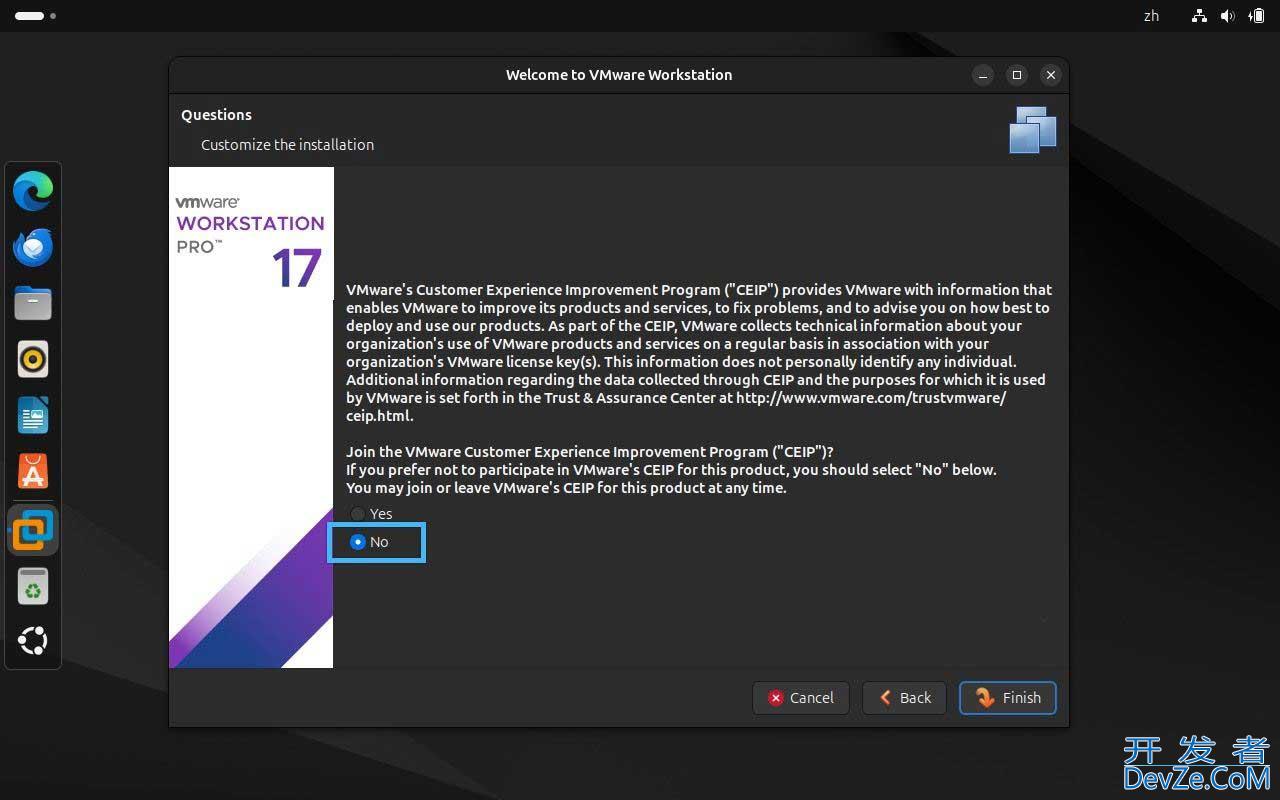Click the network status icon in top bar
Image resolution: width=1280 pixels, height=800 pixels.
pyautogui.click(x=1199, y=16)
